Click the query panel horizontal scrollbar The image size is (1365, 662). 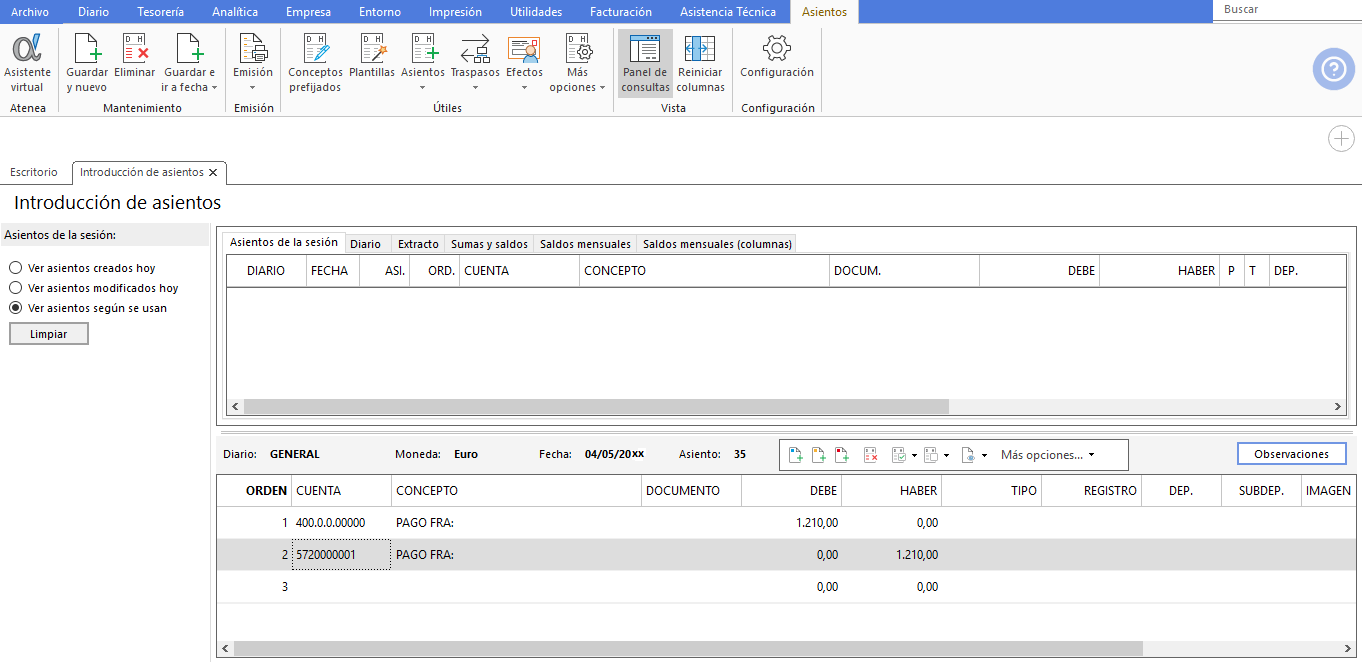(595, 407)
